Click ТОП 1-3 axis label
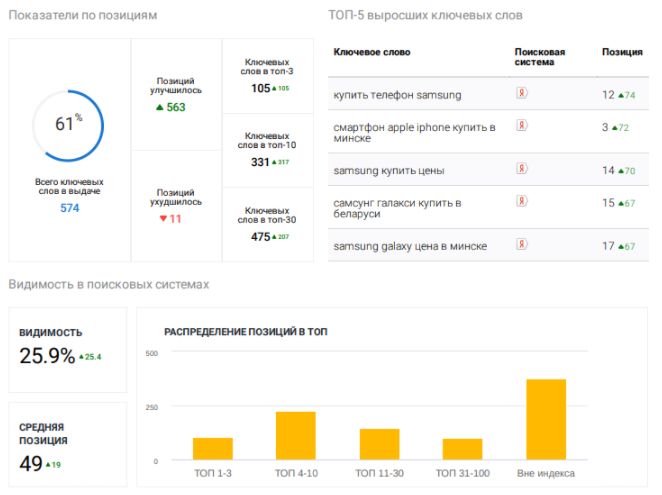The width and height of the screenshot is (662, 495). pos(213,473)
